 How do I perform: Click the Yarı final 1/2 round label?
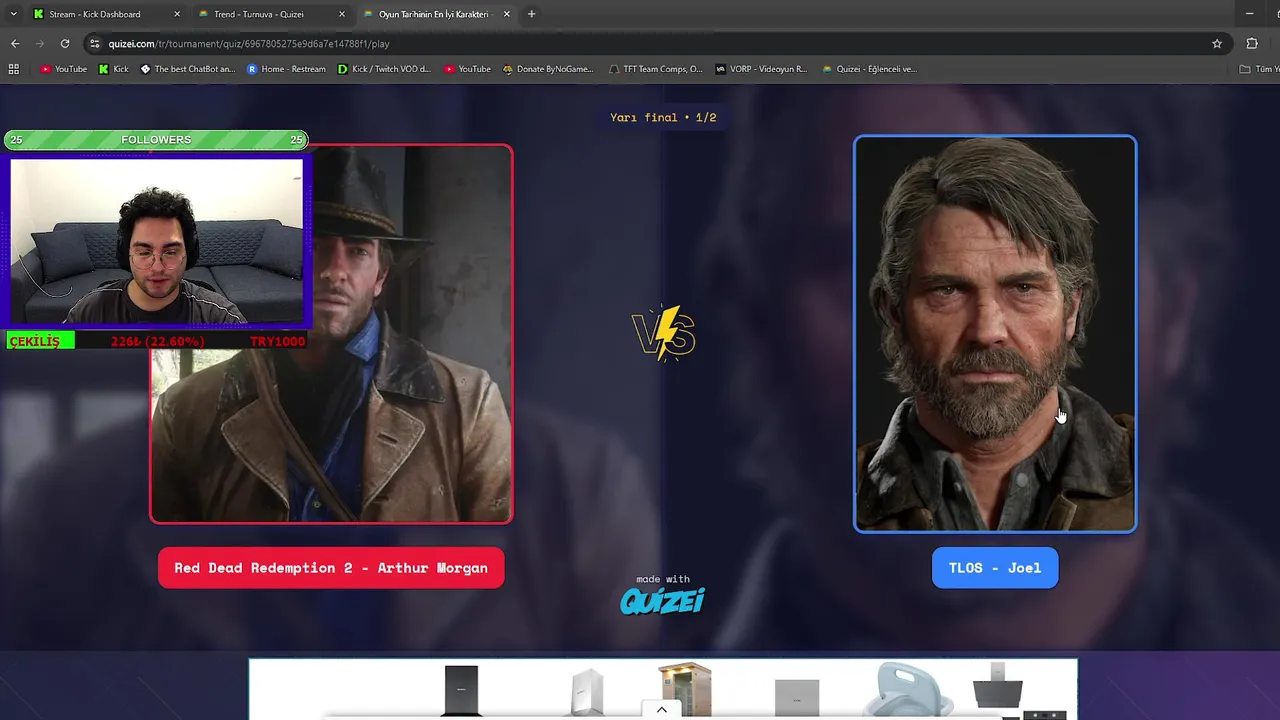[663, 117]
